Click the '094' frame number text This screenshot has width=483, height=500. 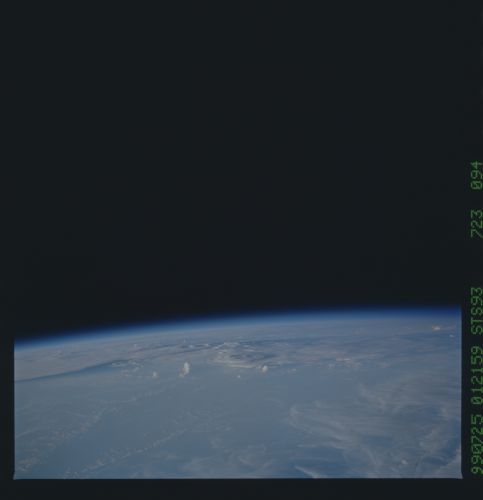click(x=476, y=175)
